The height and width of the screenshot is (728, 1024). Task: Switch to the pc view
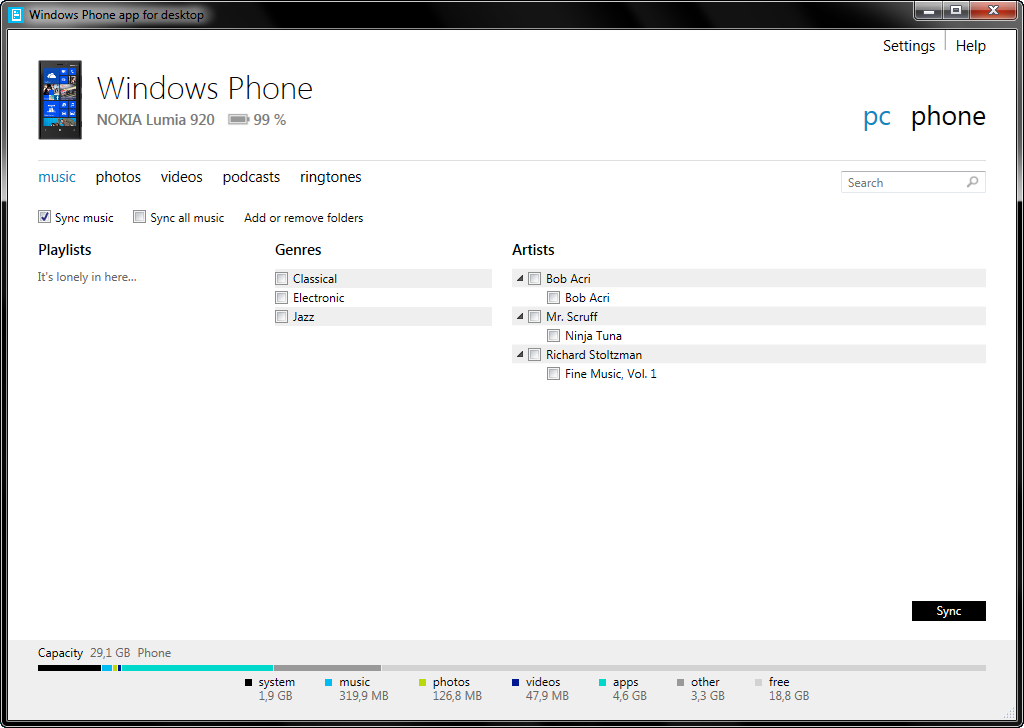coord(876,117)
